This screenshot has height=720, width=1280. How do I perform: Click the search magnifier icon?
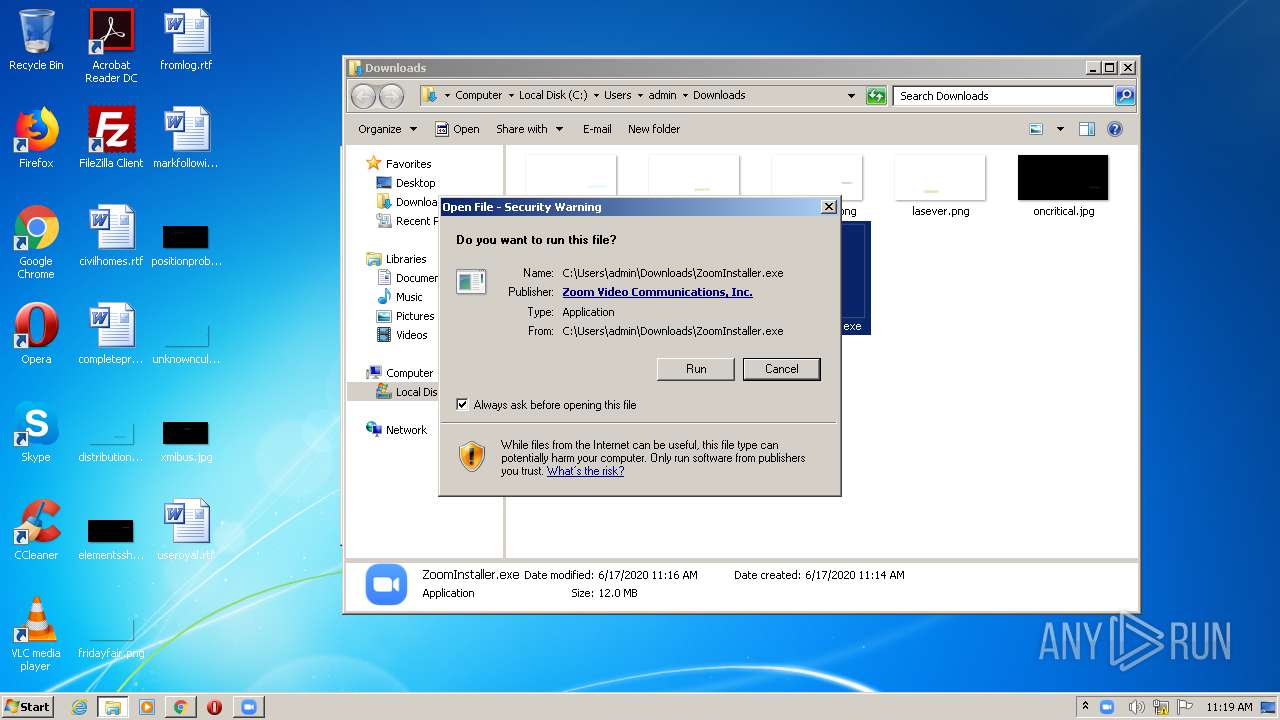click(x=1125, y=96)
